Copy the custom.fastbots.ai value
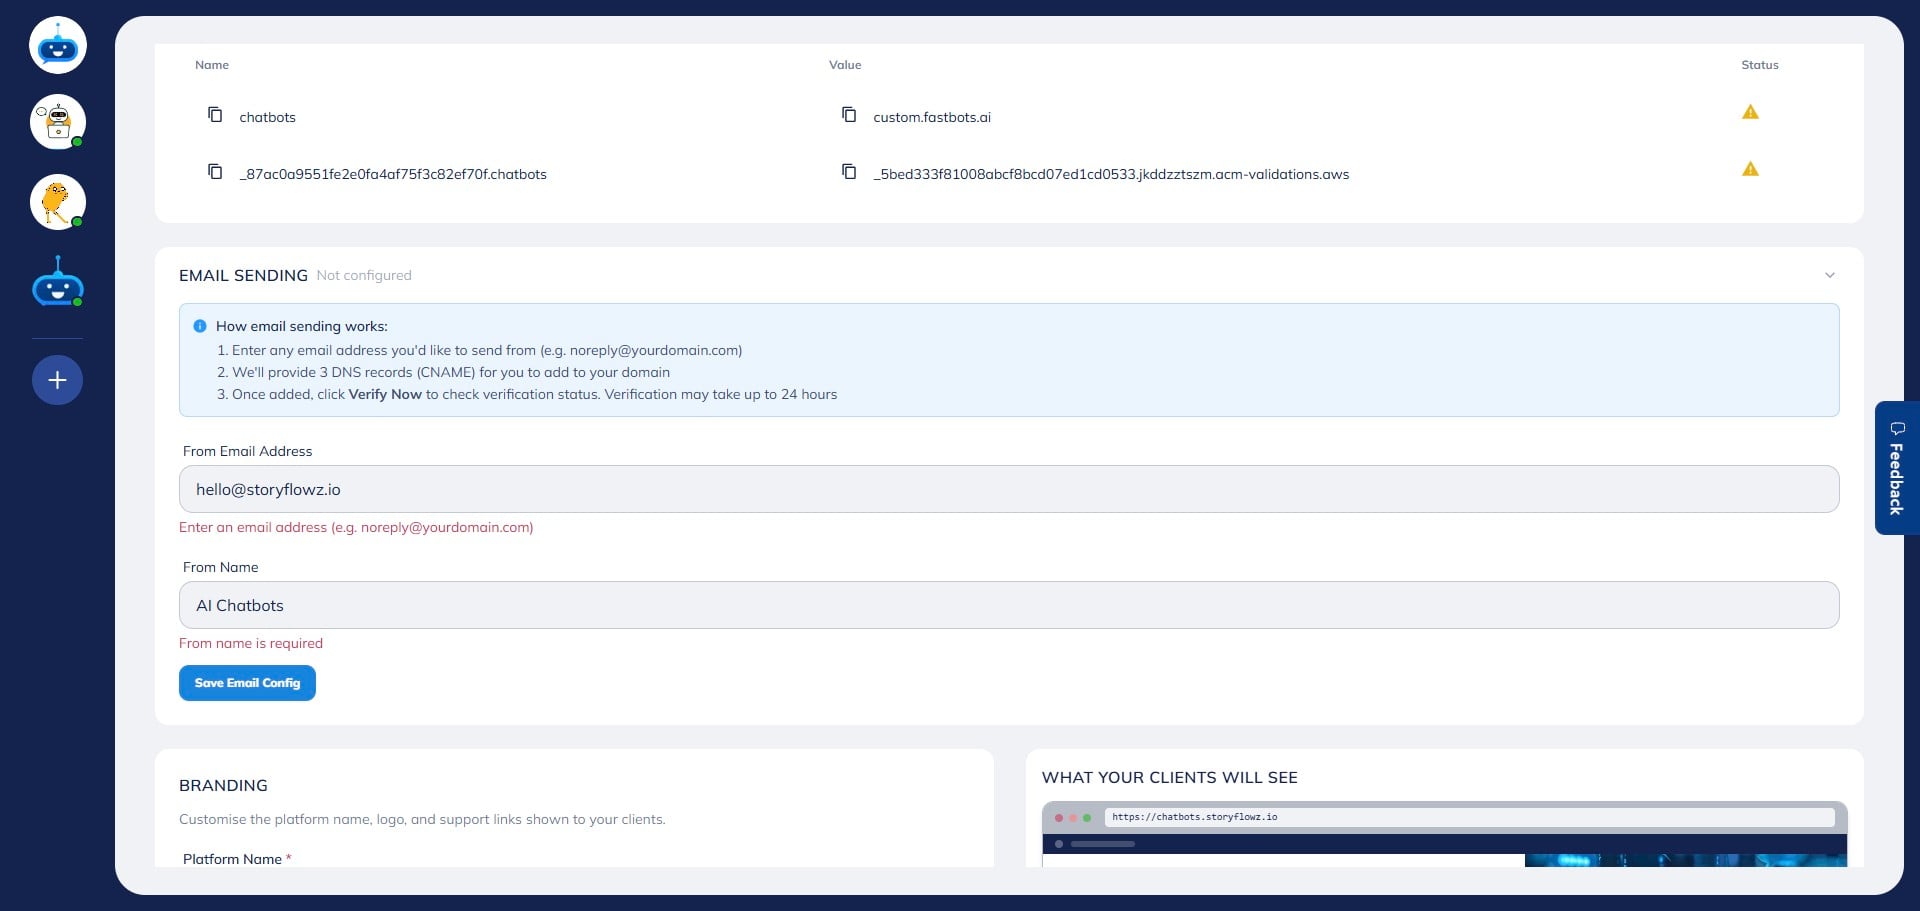The height and width of the screenshot is (911, 1920). (849, 114)
